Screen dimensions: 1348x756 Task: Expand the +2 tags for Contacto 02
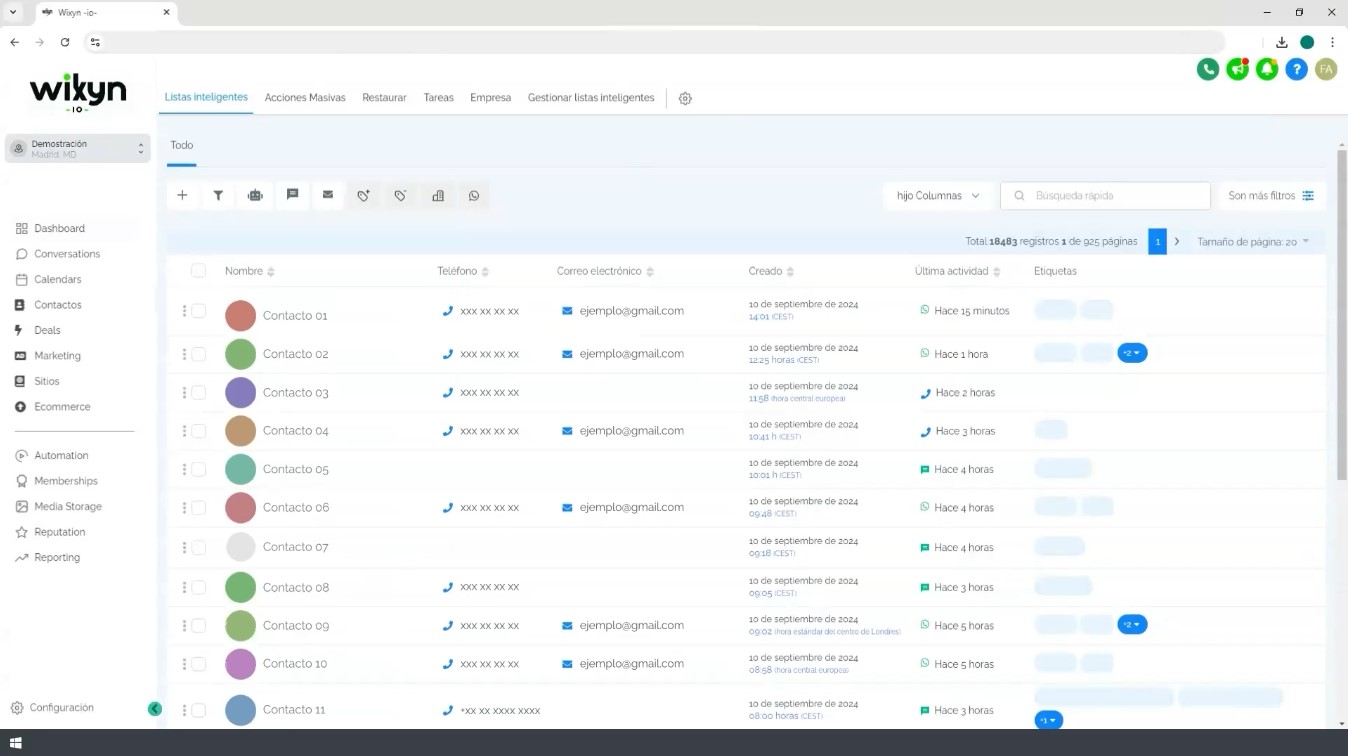[x=1132, y=353]
